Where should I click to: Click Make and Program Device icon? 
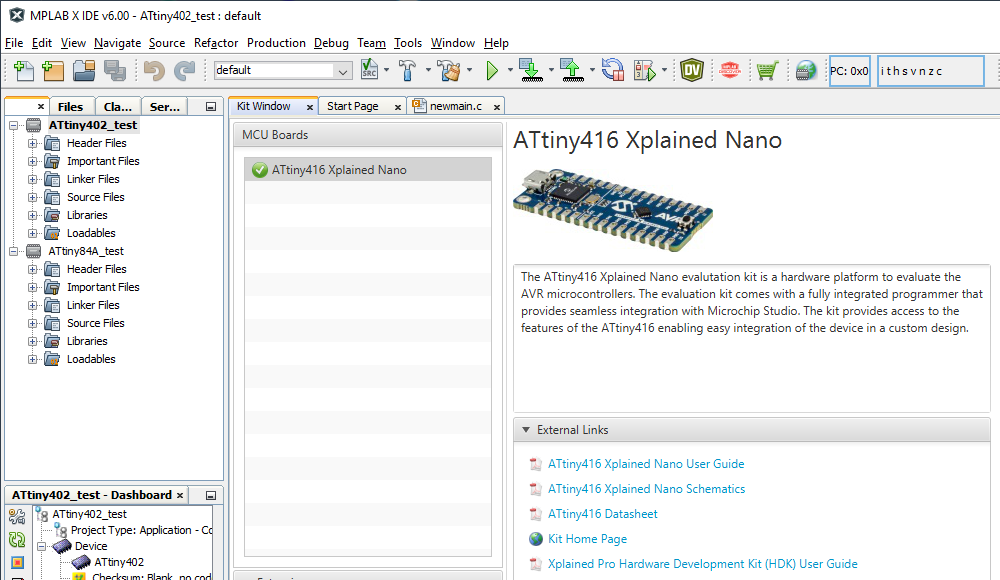coord(531,70)
